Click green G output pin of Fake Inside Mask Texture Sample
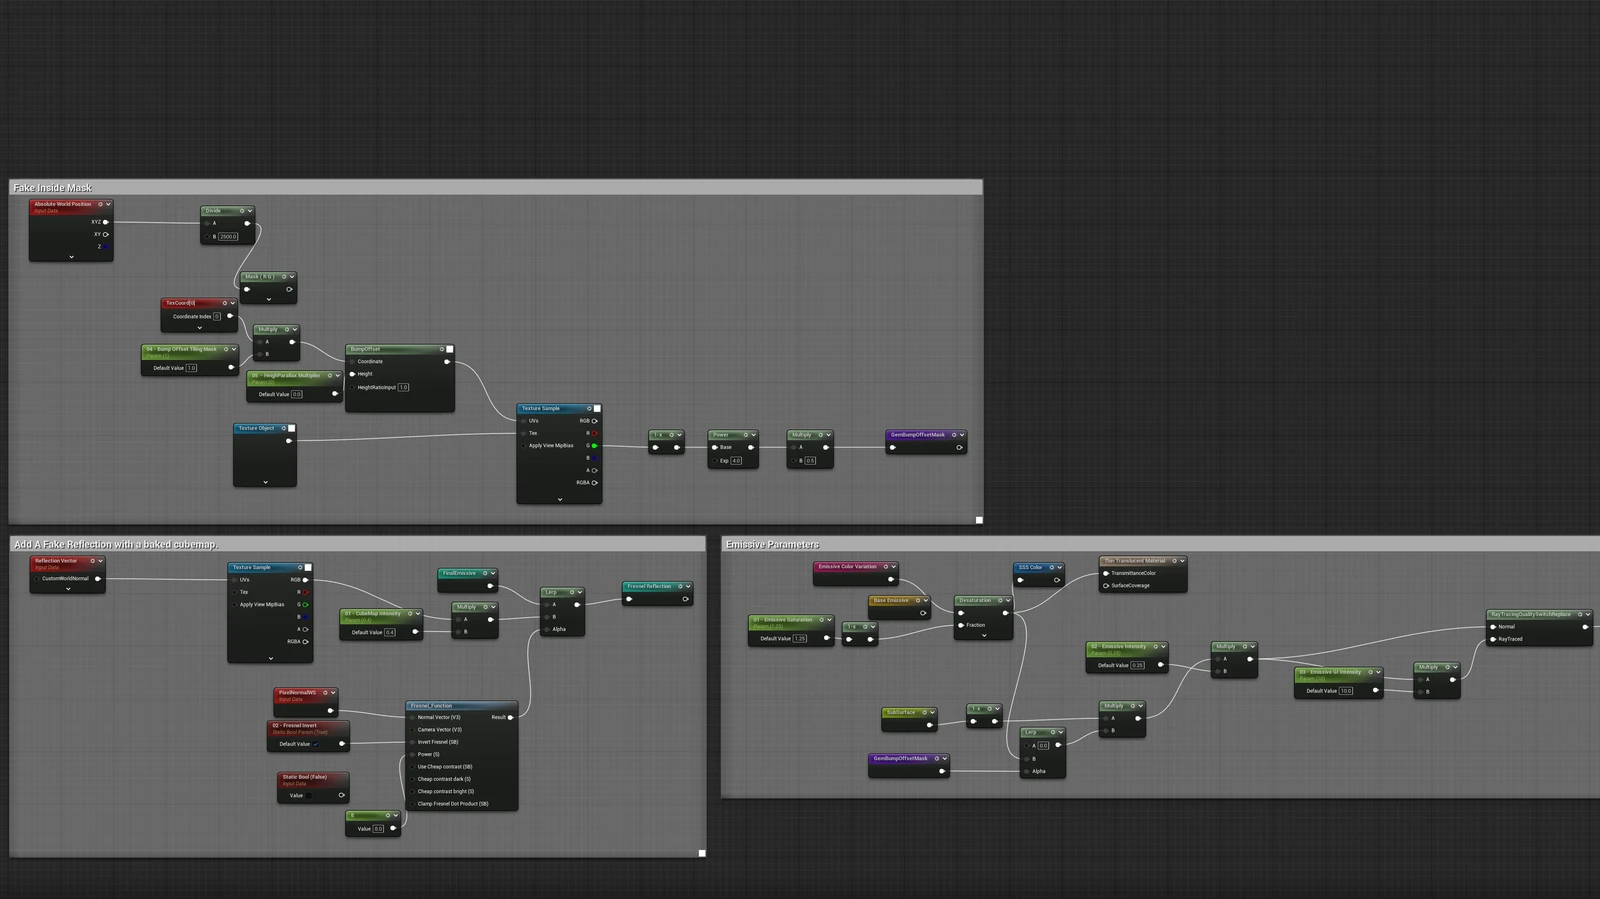1600x899 pixels. tap(594, 446)
